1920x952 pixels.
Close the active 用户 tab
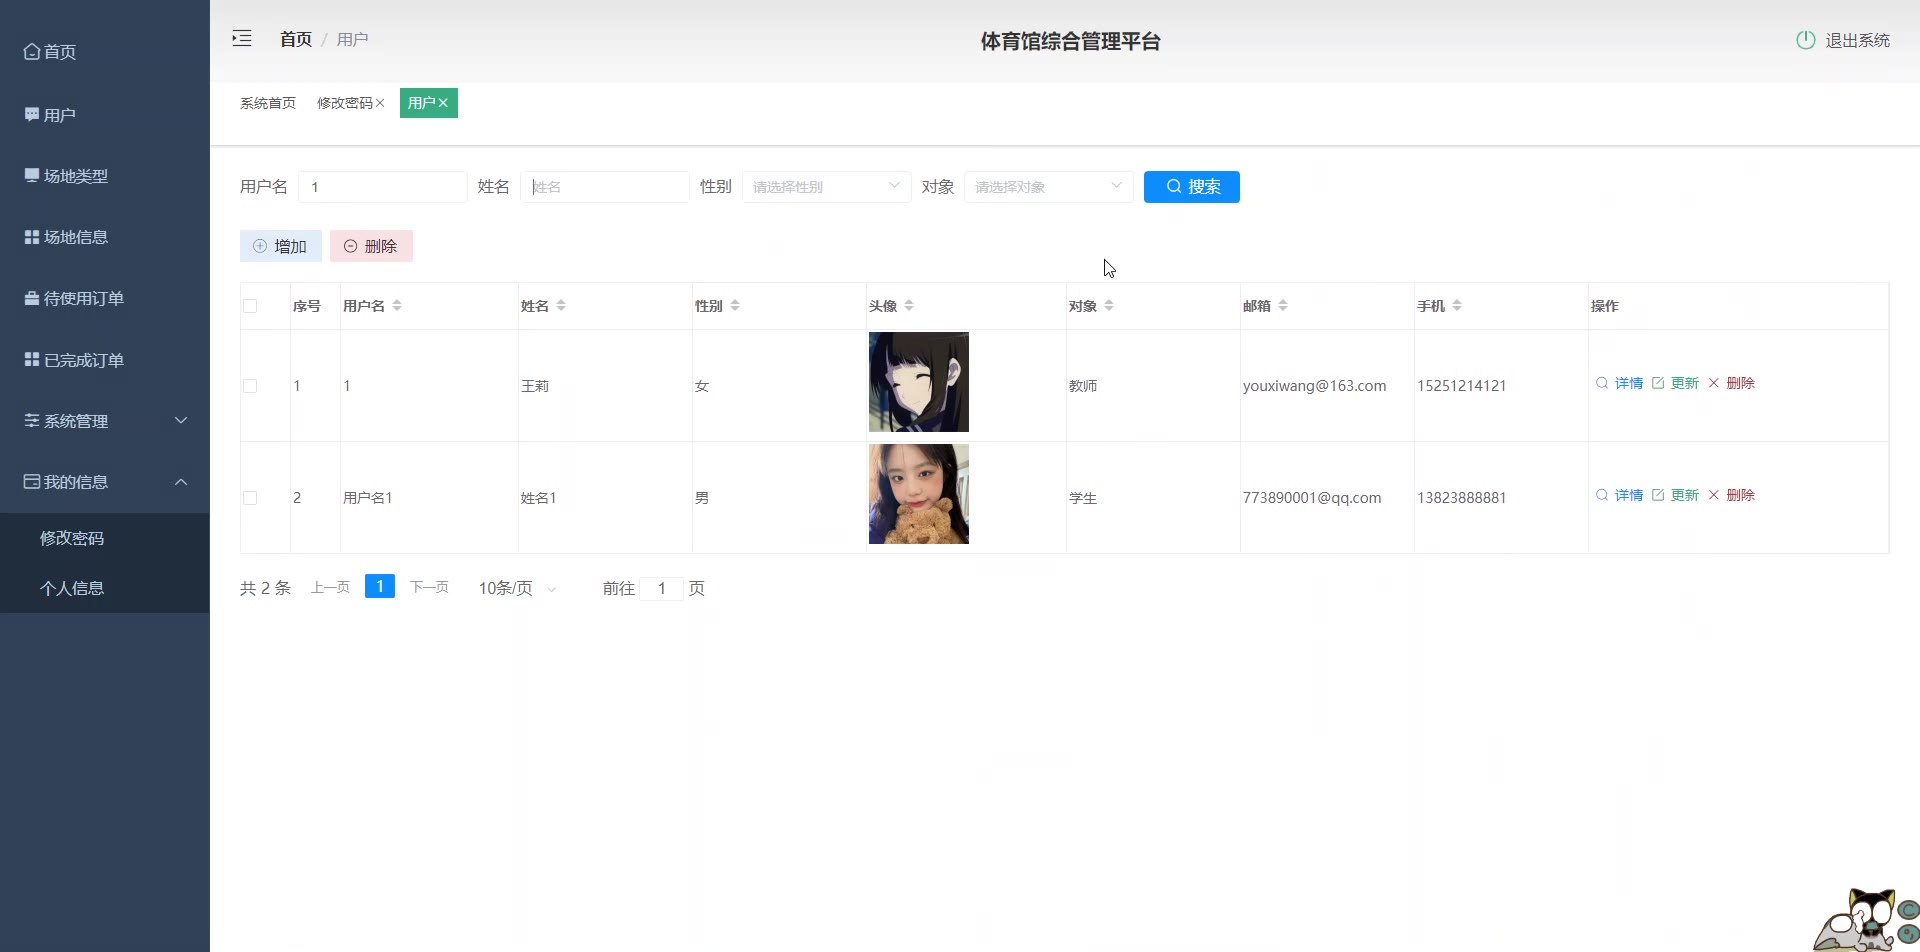point(443,103)
